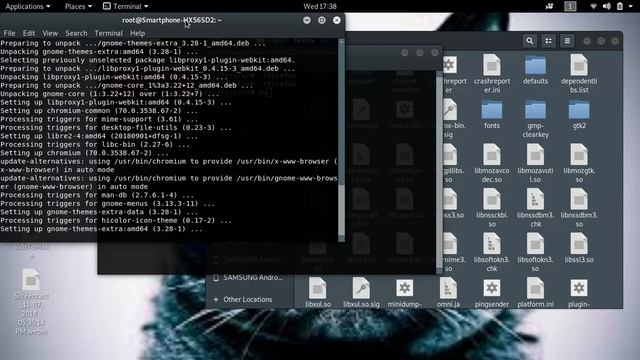Click the volume speaker icon in top bar
Image resolution: width=640 pixels, height=360 pixels.
[607, 6]
